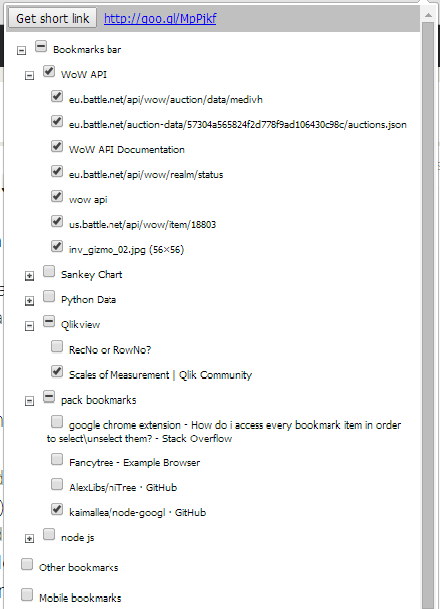Image resolution: width=440 pixels, height=609 pixels.
Task: Select the Mobile bookmarks checkbox
Action: [27, 594]
